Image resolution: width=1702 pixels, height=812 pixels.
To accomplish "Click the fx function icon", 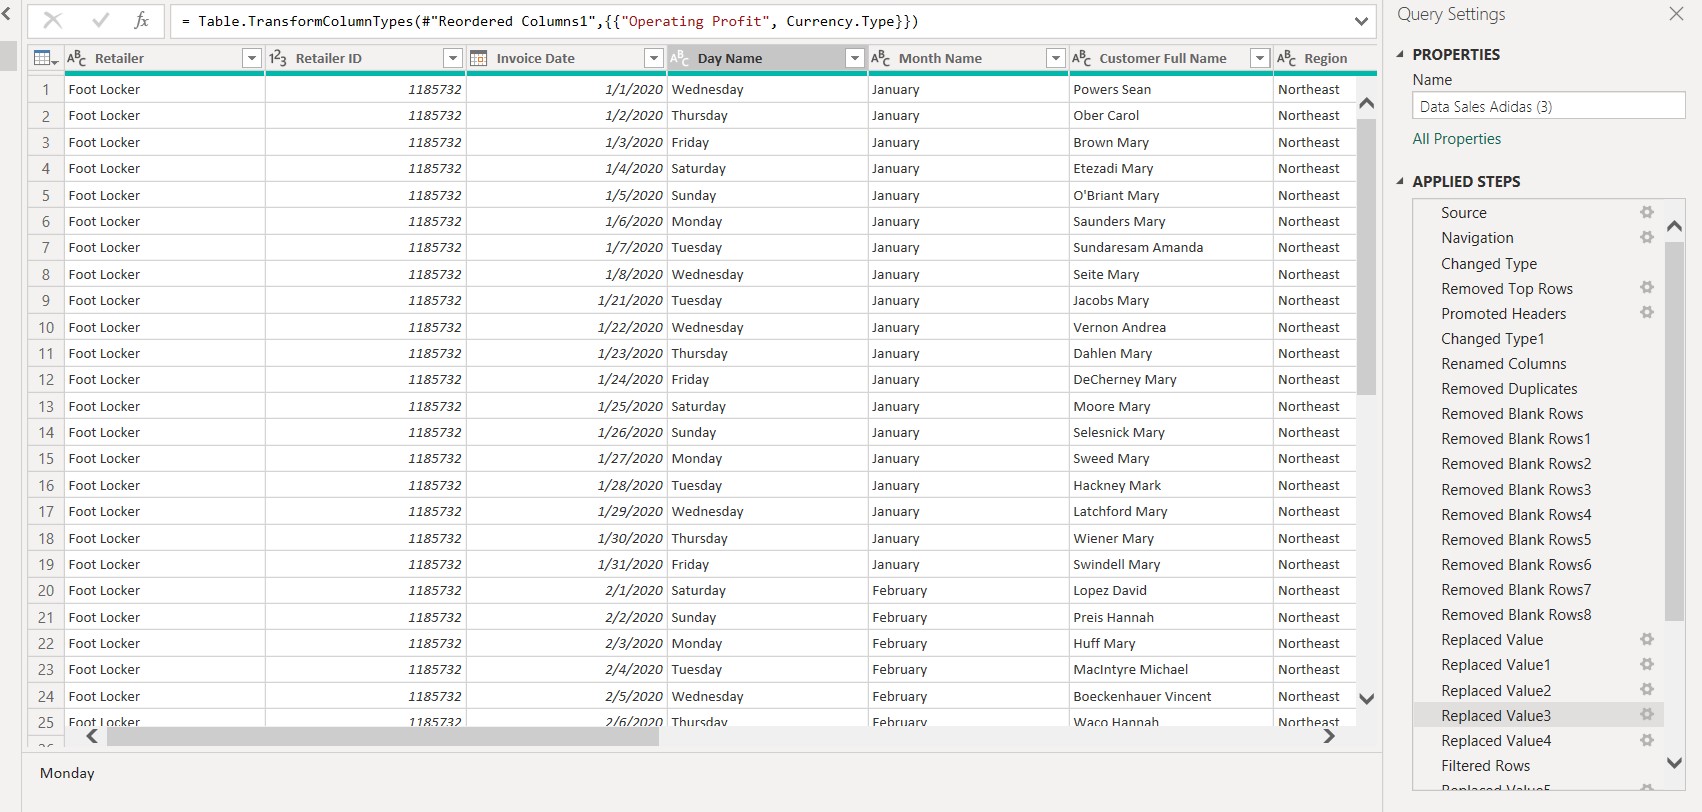I will 141,21.
